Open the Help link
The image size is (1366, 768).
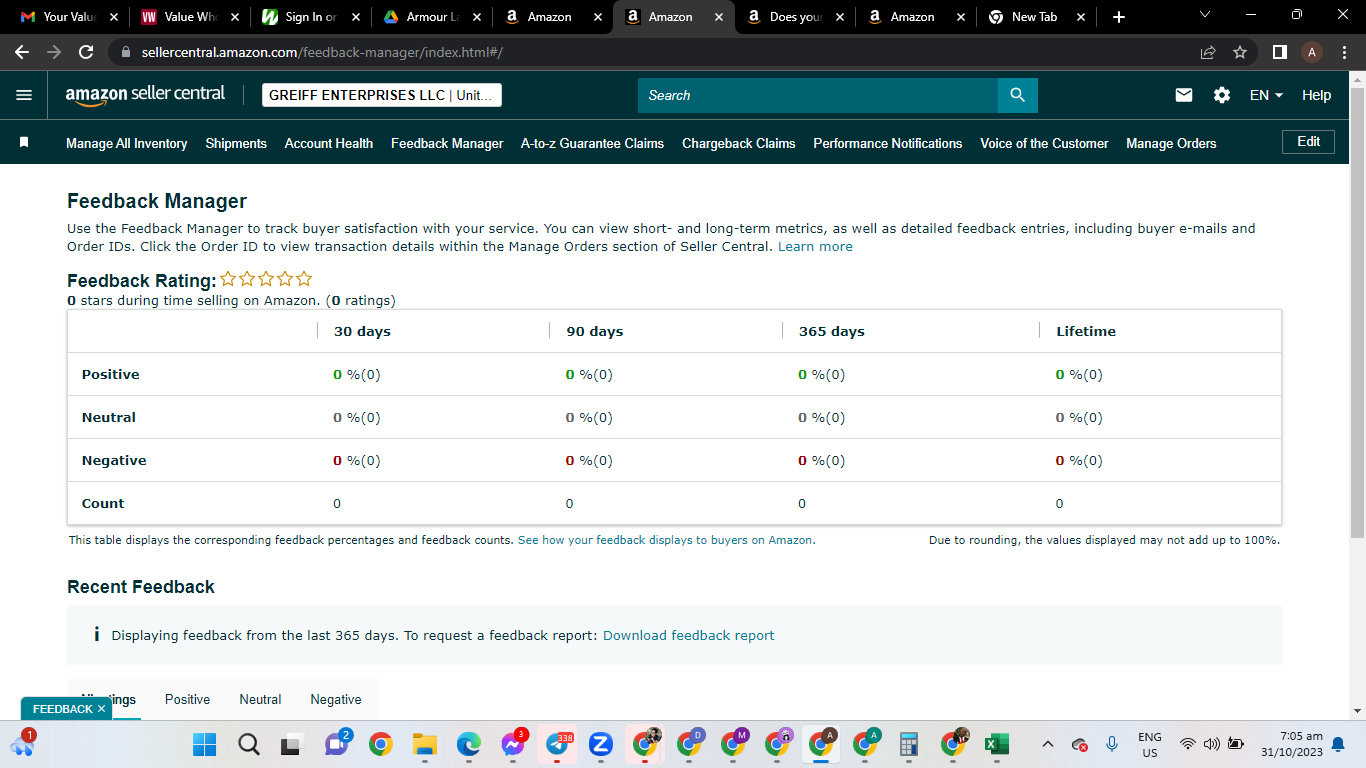click(1316, 95)
